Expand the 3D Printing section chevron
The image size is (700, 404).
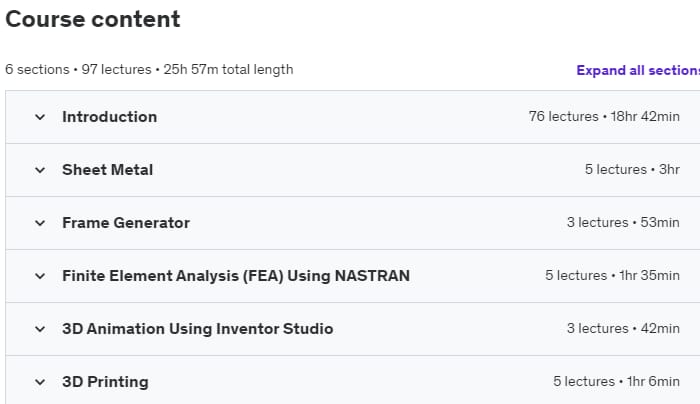[x=40, y=382]
